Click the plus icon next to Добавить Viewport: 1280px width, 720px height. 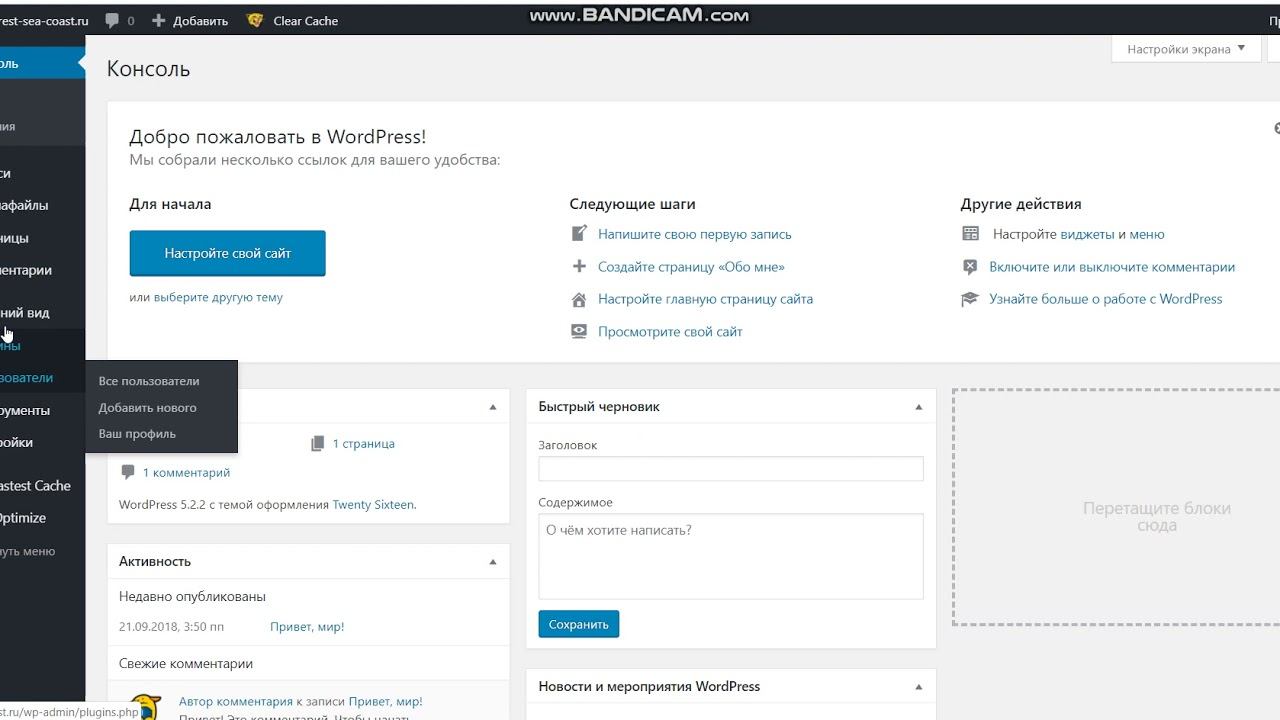[x=158, y=20]
